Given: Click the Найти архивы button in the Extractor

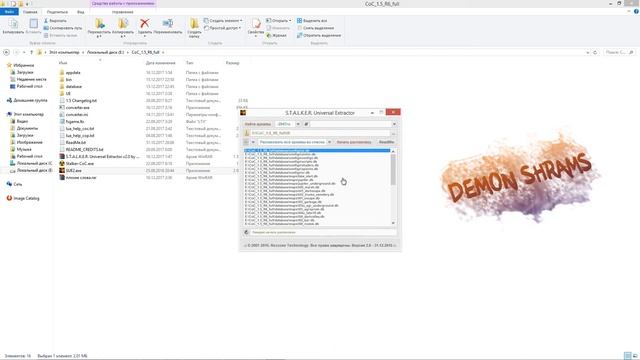Looking at the screenshot, I should coord(258,124).
